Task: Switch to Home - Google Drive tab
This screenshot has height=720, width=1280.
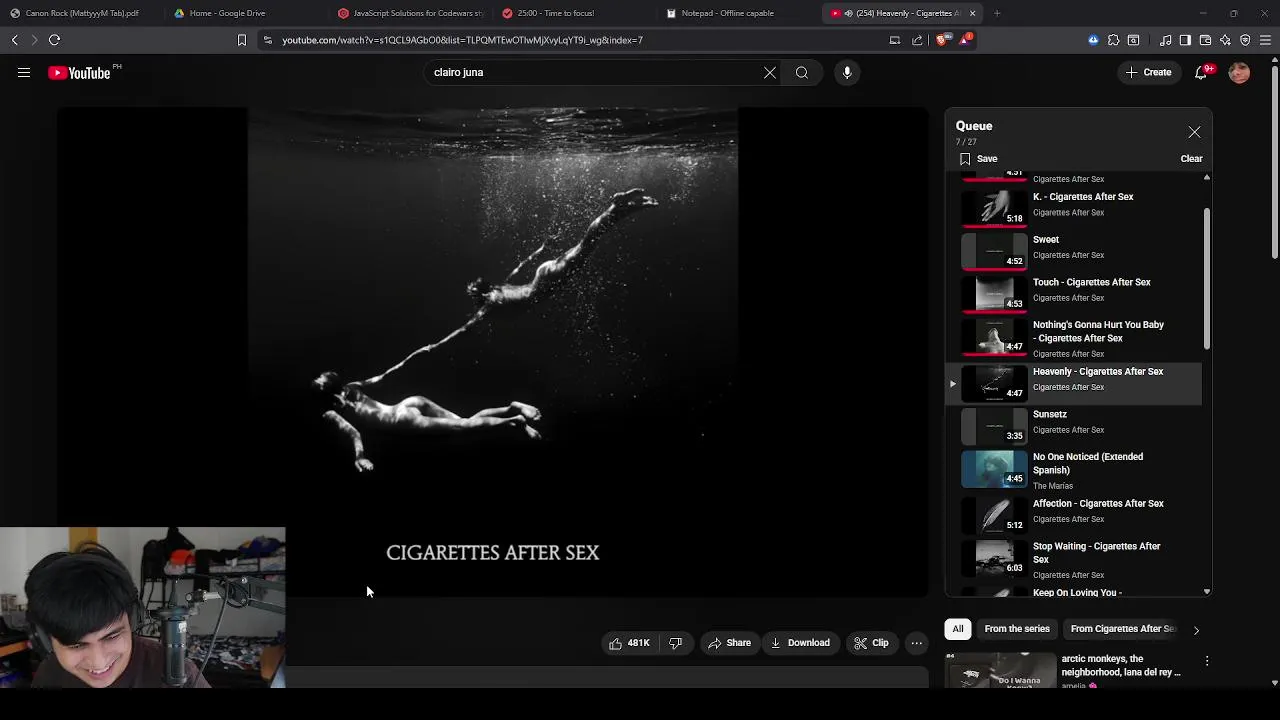Action: point(228,13)
